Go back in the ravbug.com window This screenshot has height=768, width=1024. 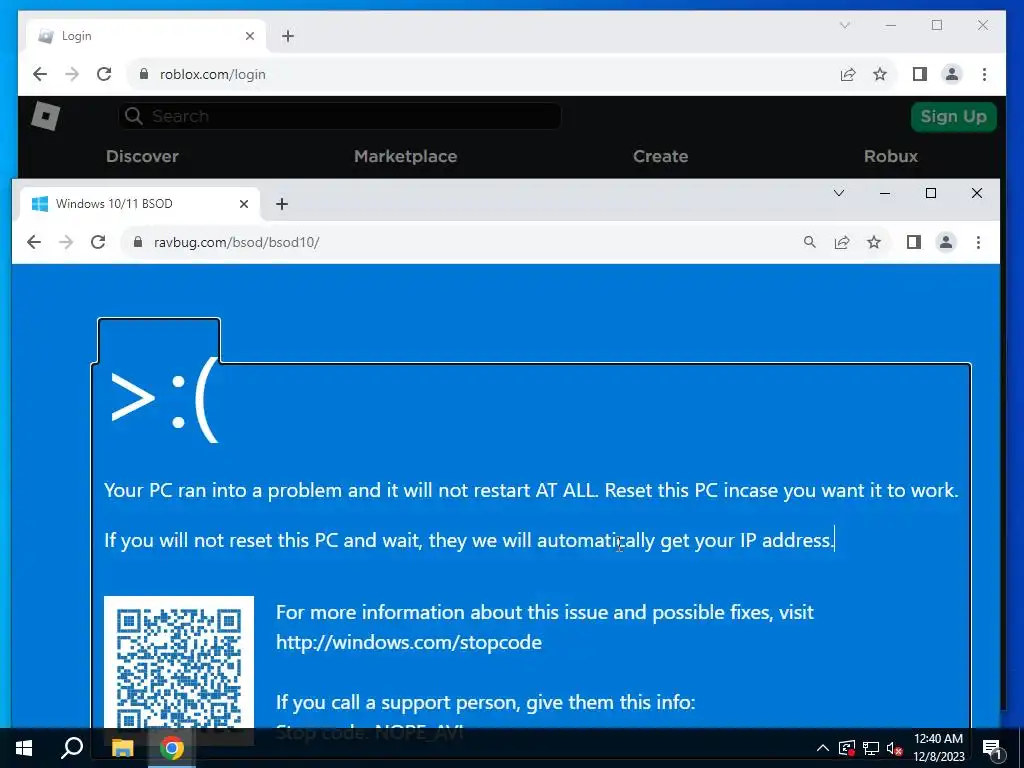pyautogui.click(x=34, y=242)
